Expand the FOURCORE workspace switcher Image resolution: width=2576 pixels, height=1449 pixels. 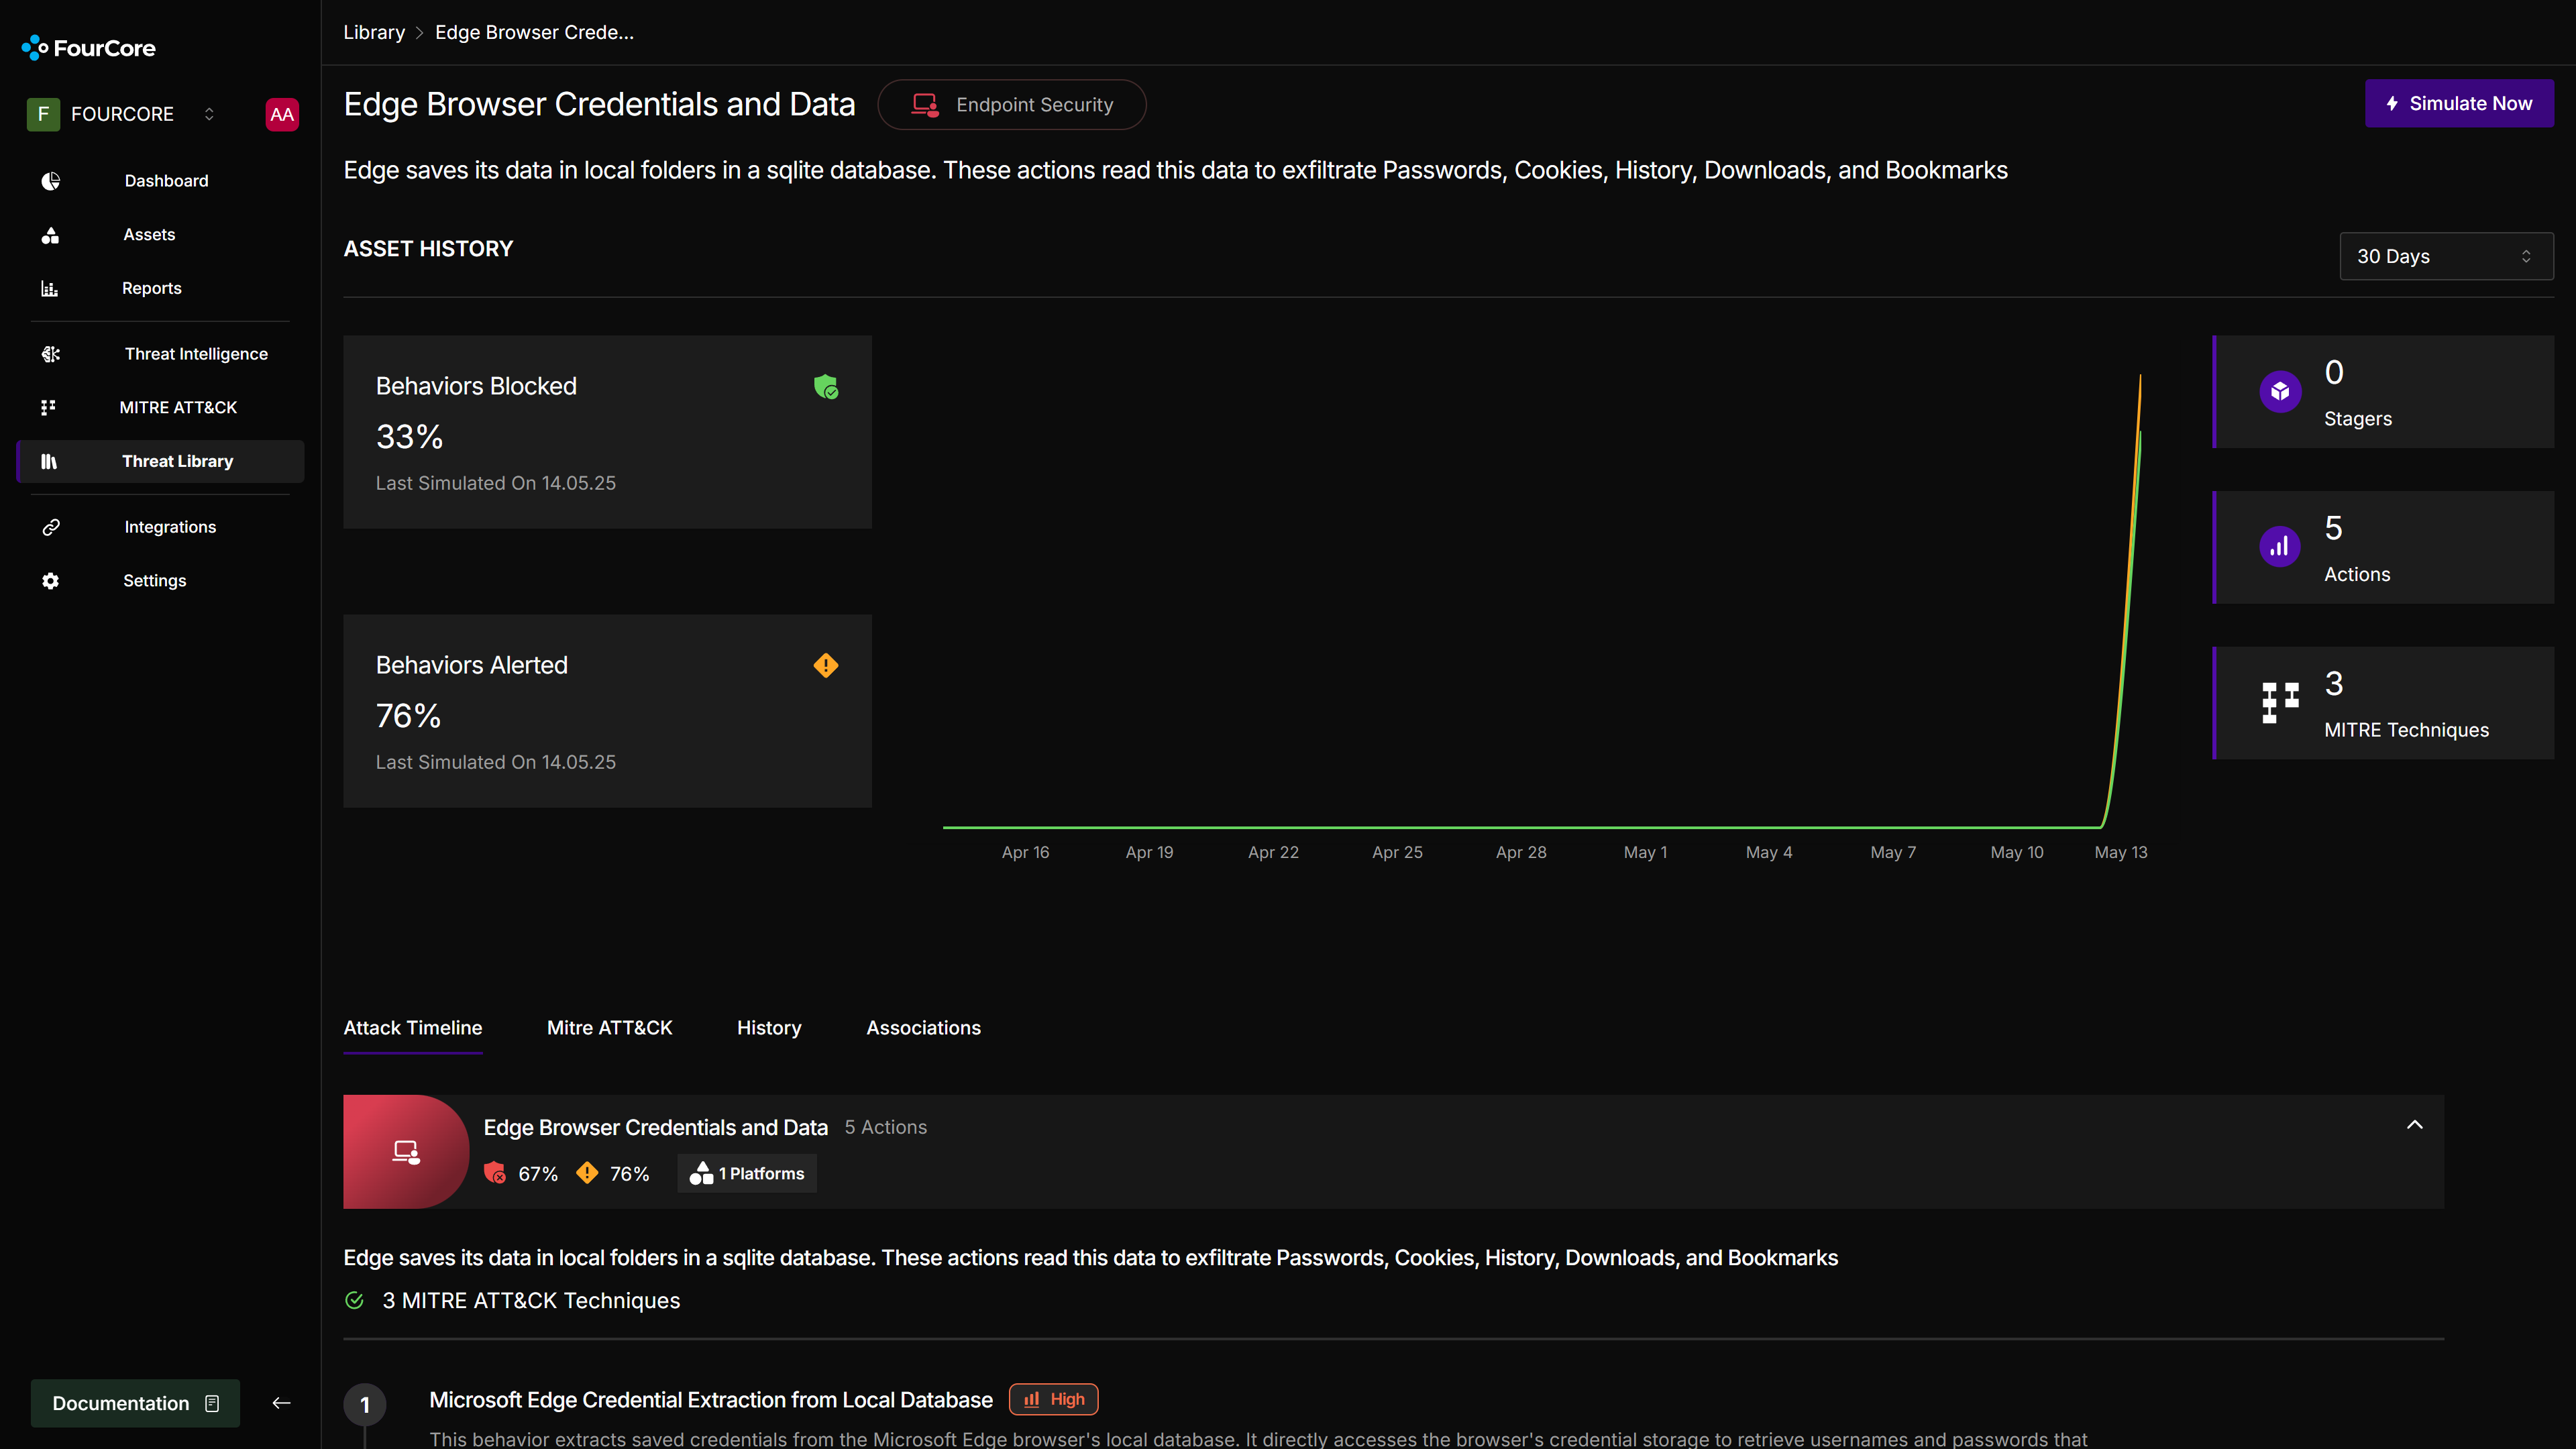click(x=209, y=114)
